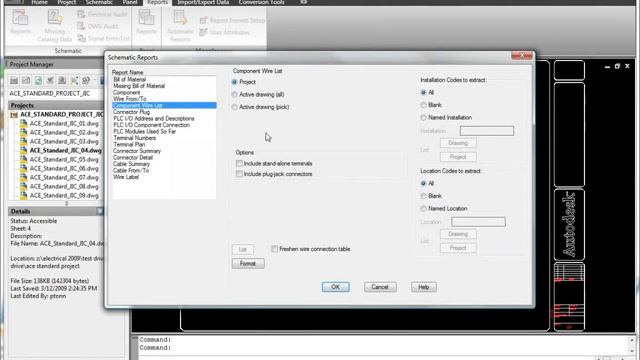Select the Project radio button

coord(234,82)
